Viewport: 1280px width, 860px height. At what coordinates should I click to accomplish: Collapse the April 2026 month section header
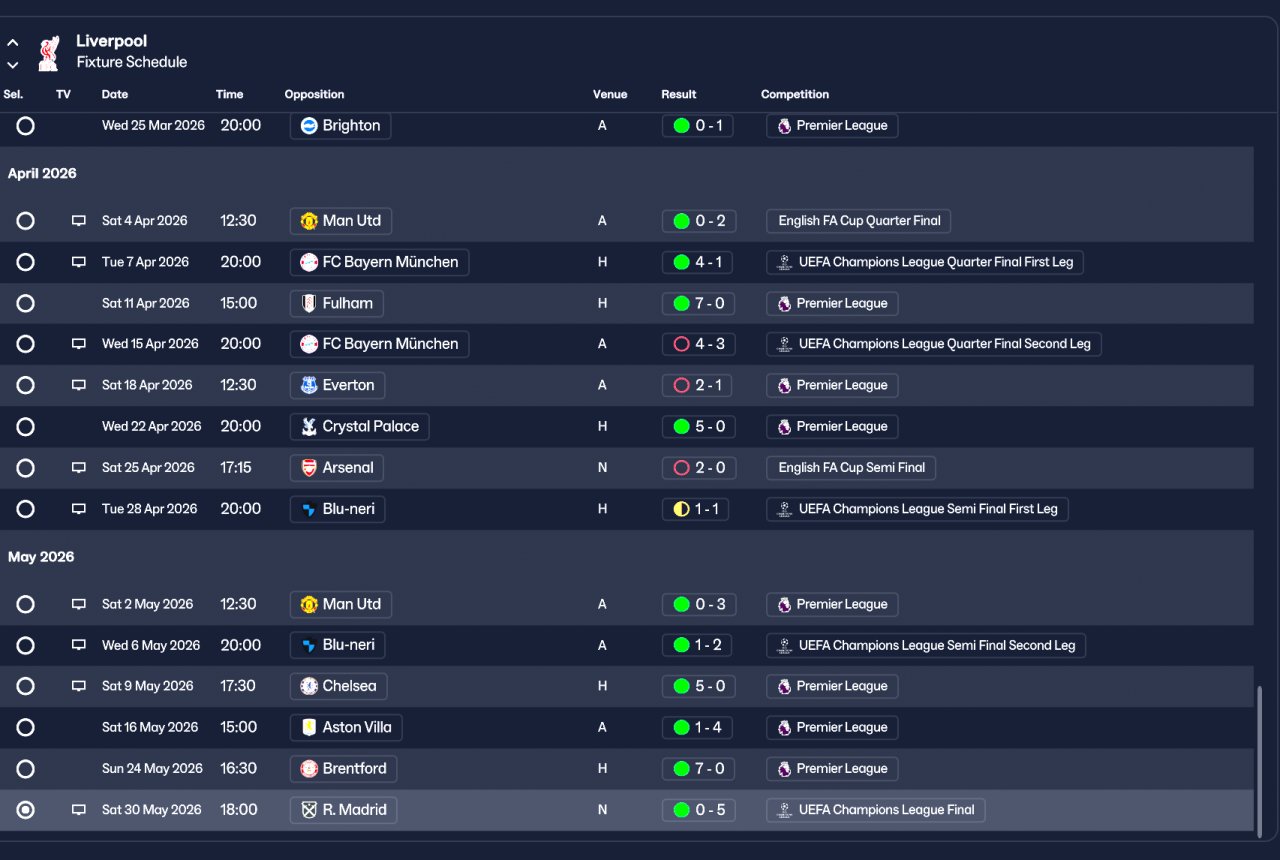(42, 174)
